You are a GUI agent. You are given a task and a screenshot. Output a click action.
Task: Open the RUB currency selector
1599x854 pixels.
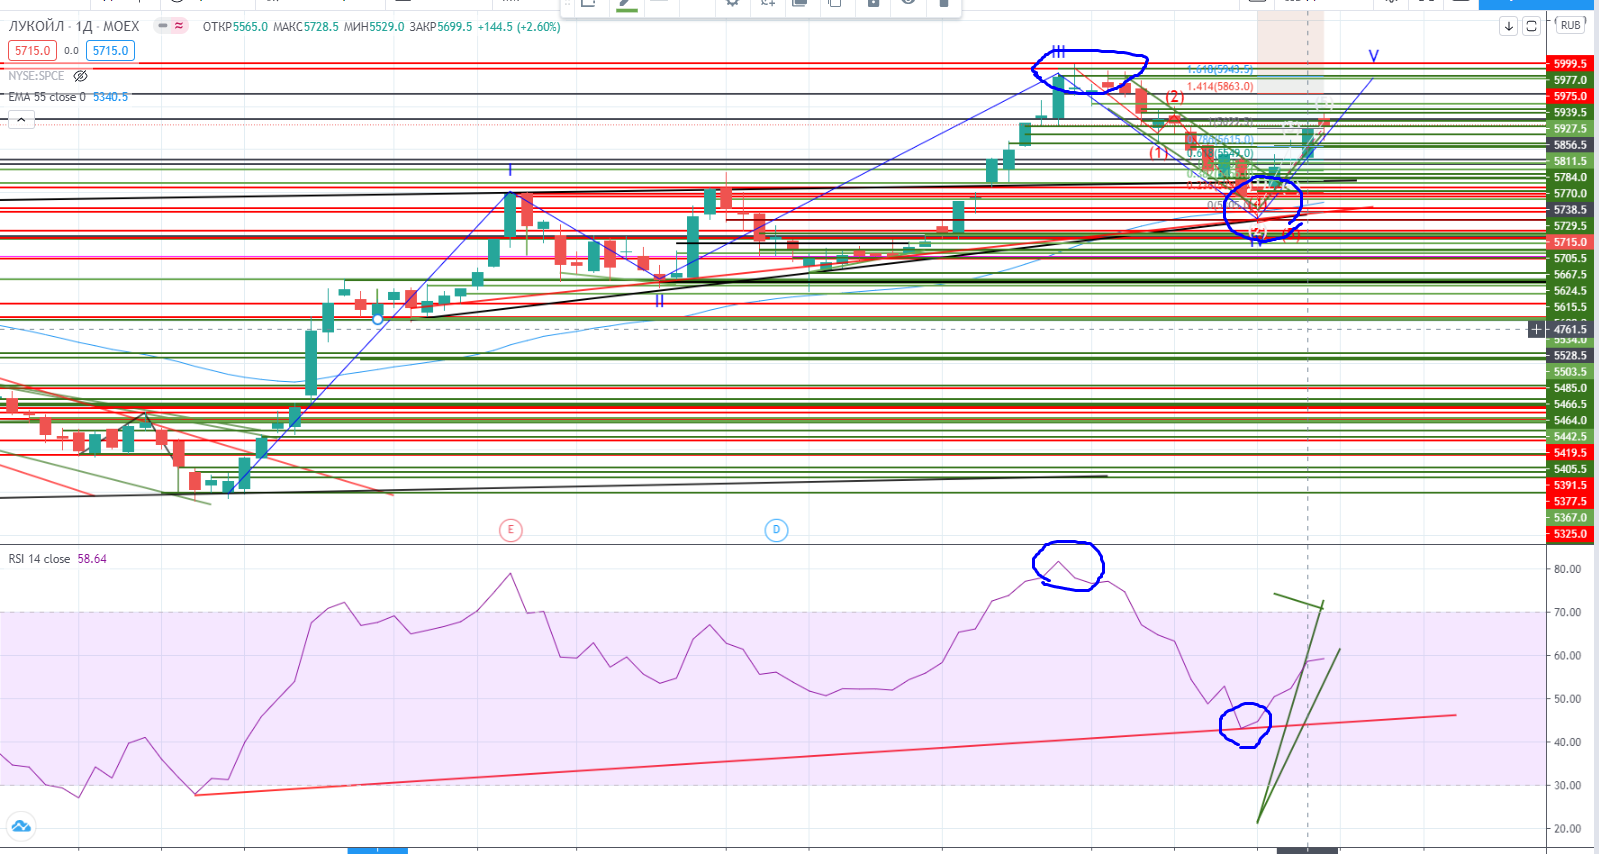coord(1570,25)
